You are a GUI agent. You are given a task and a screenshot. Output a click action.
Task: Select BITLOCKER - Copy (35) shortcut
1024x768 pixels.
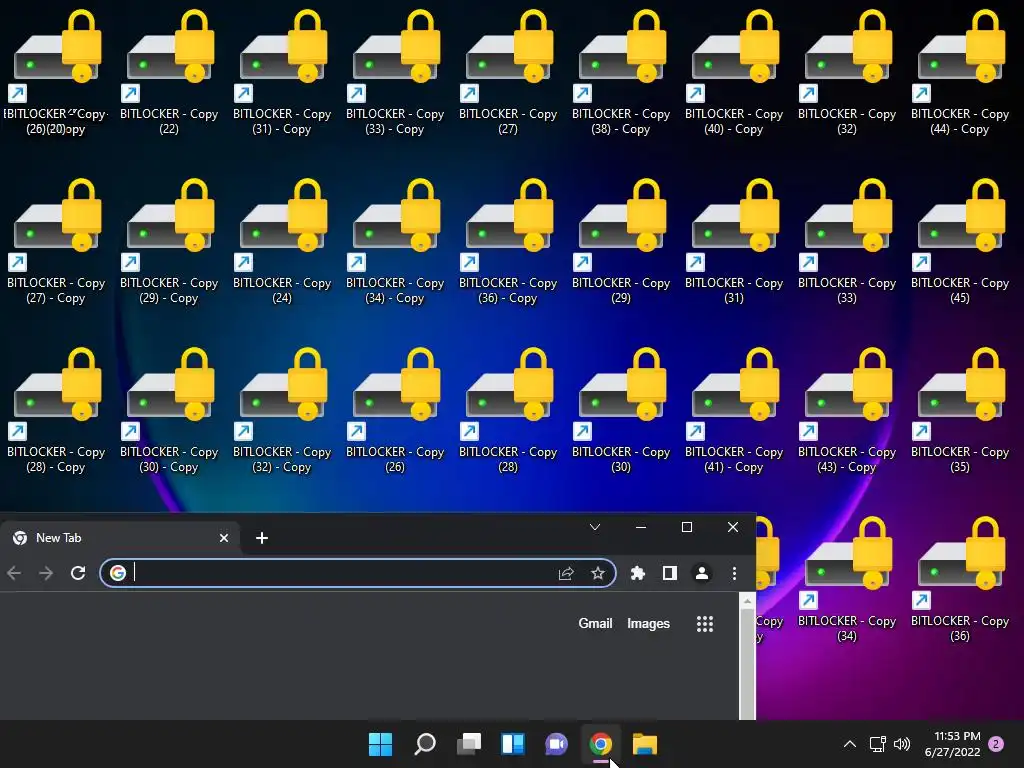tap(960, 410)
